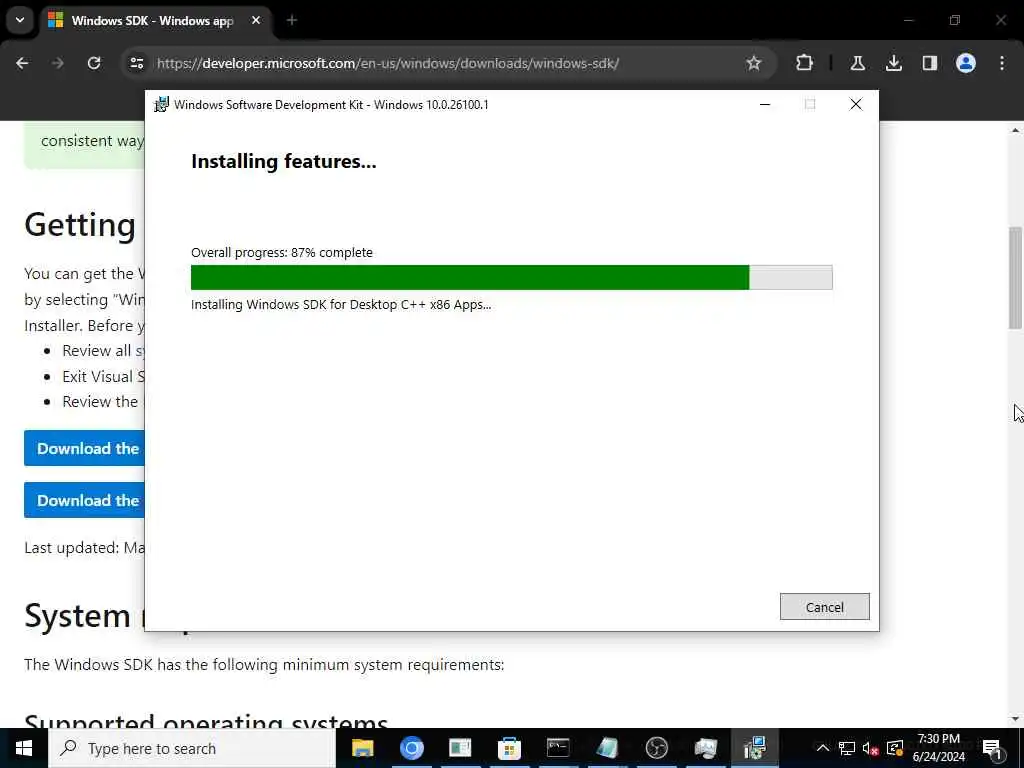
Task: Open Chrome Labs flask icon
Action: point(857,63)
